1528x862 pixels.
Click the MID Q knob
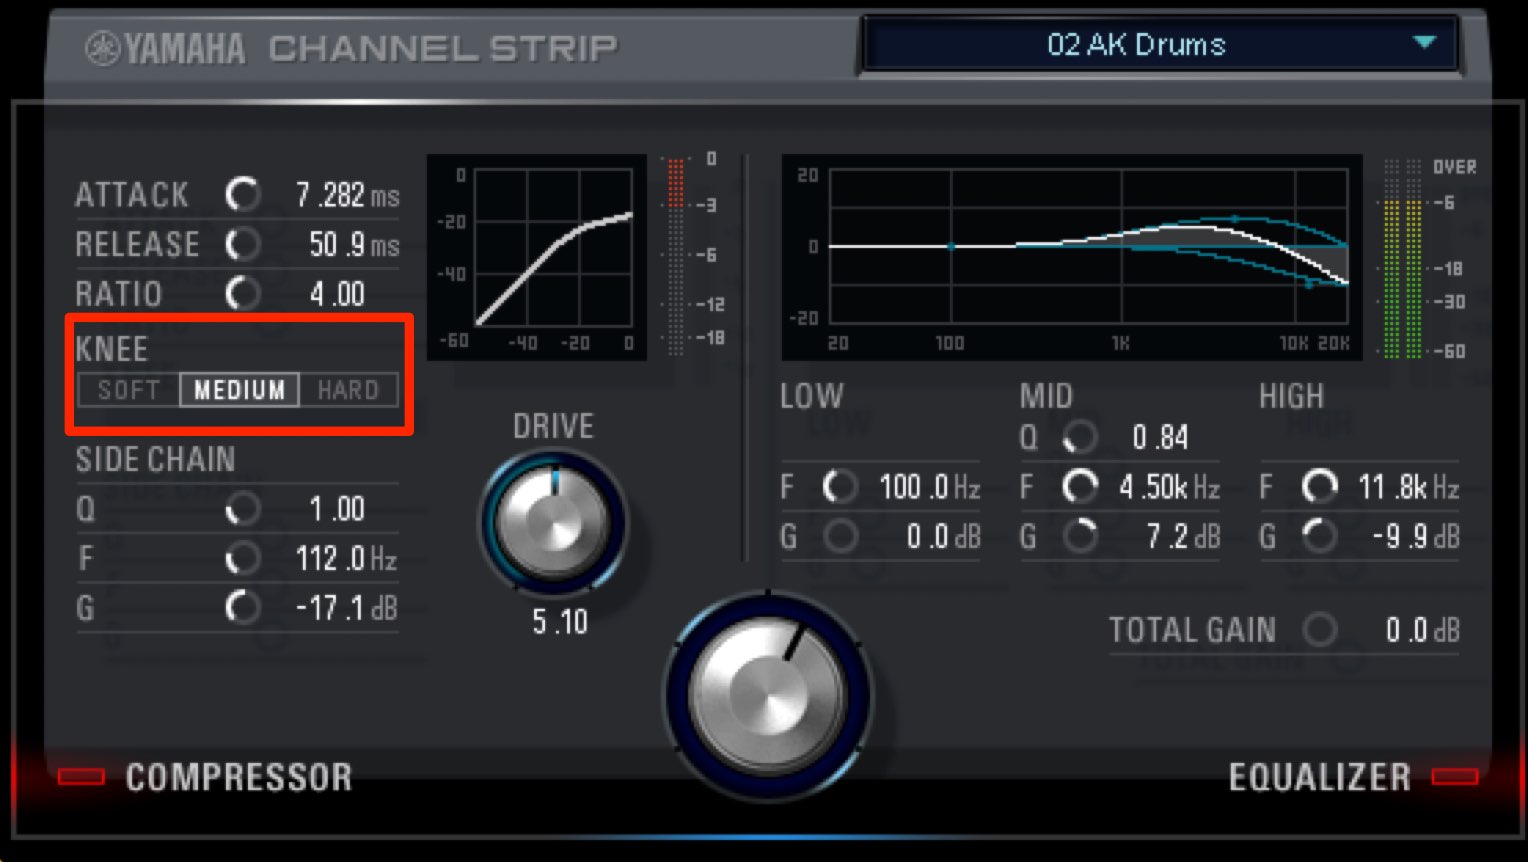(x=1079, y=437)
